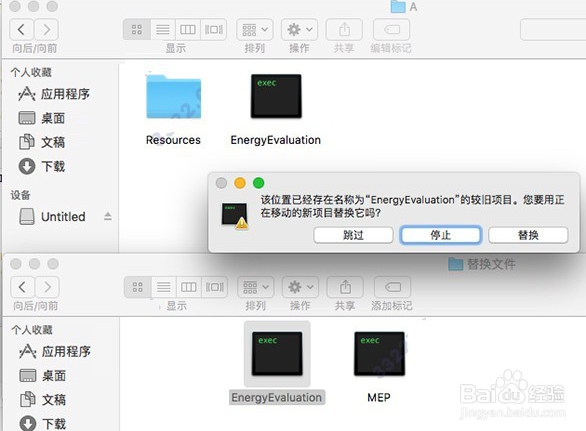Click green zoom button on dialog

coord(259,183)
